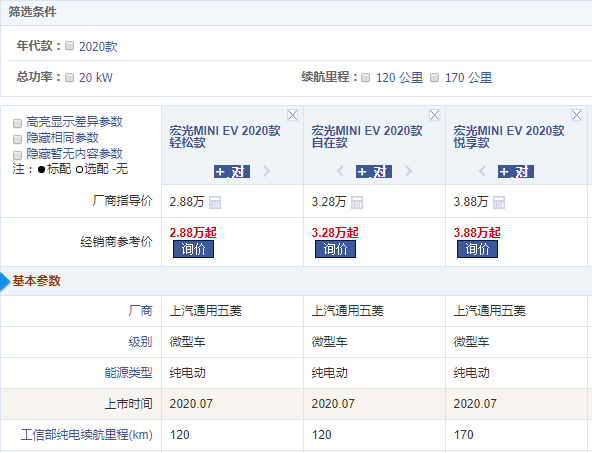Open 宏光MINI EV 2020款 轻松款 link
Image resolution: width=592 pixels, height=453 pixels.
click(225, 137)
